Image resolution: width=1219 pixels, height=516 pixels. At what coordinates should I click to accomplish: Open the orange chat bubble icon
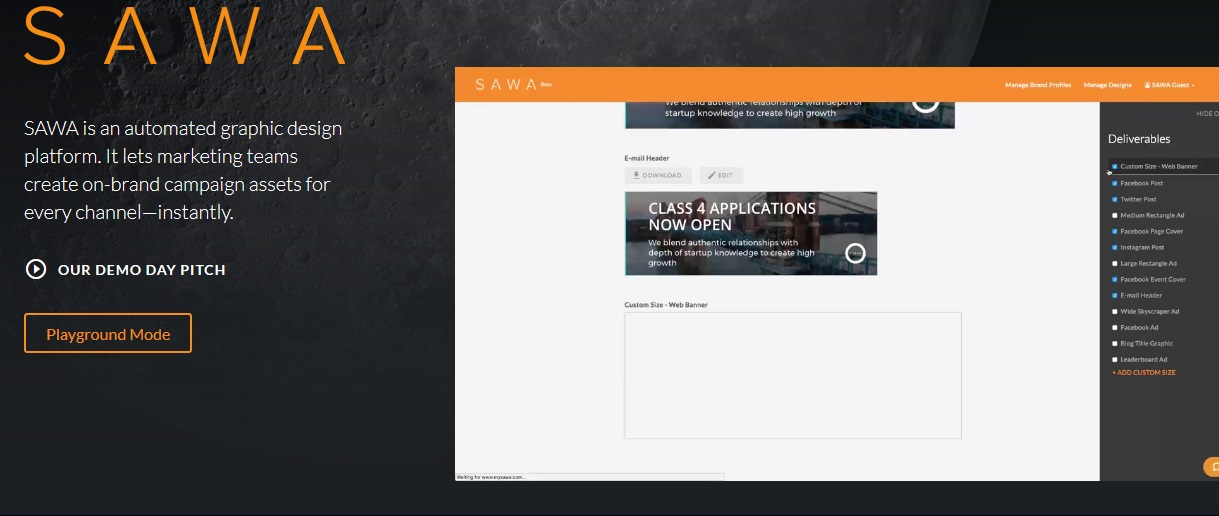[x=1211, y=466]
